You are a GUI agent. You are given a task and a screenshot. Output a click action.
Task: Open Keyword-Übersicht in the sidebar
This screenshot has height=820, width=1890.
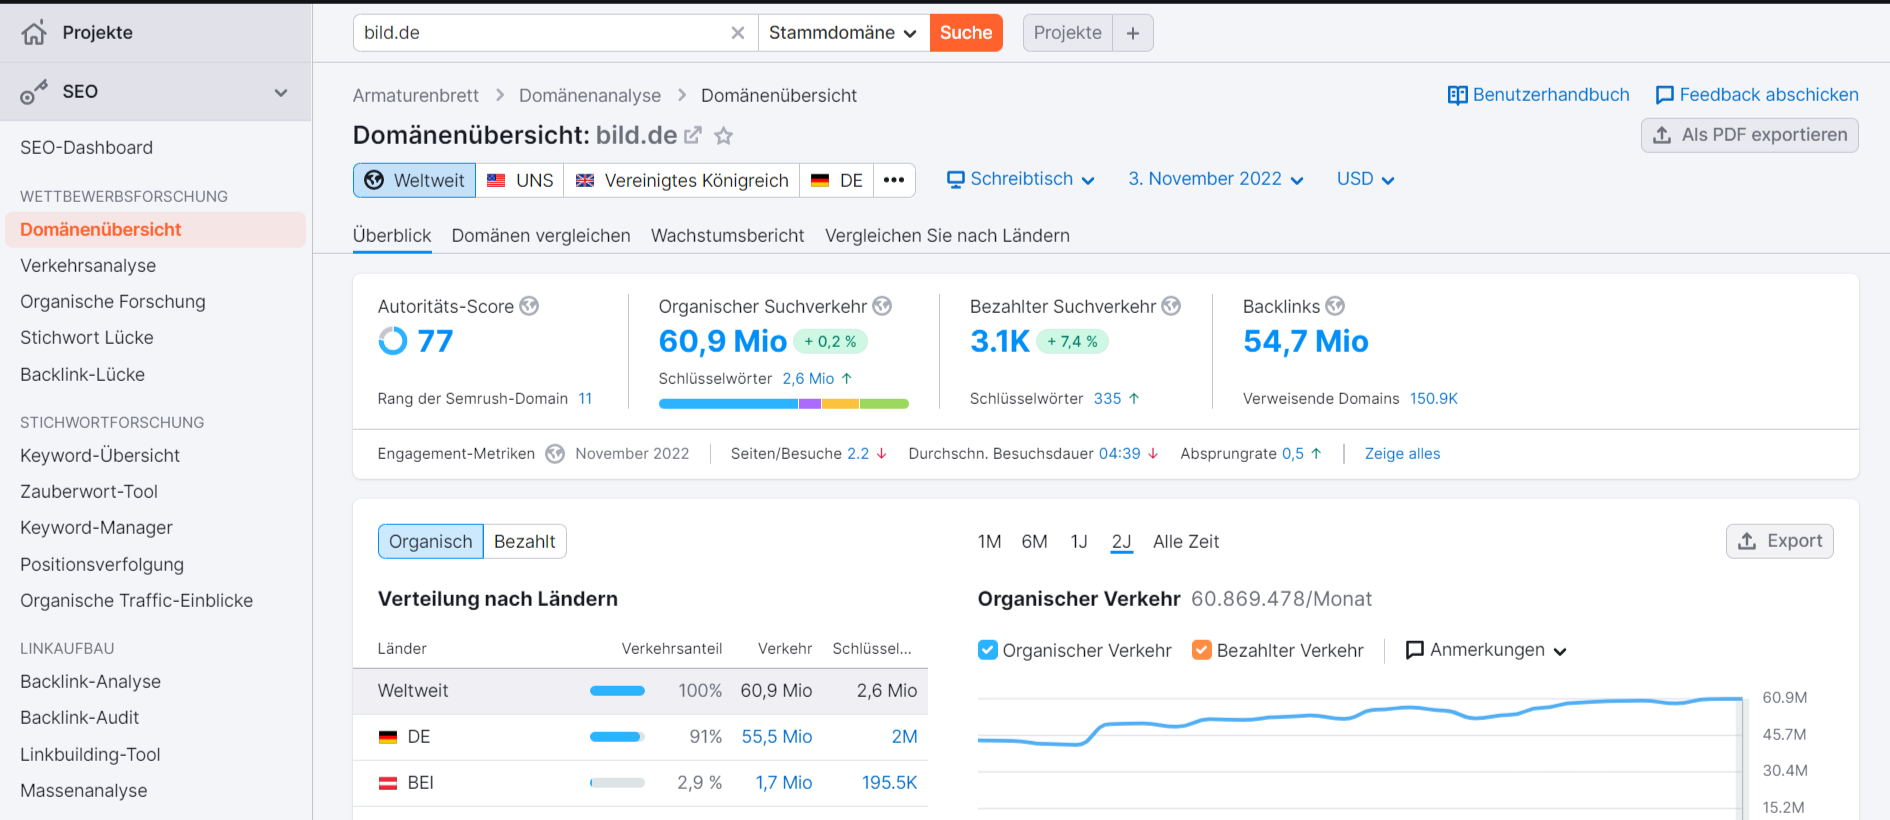click(x=100, y=455)
